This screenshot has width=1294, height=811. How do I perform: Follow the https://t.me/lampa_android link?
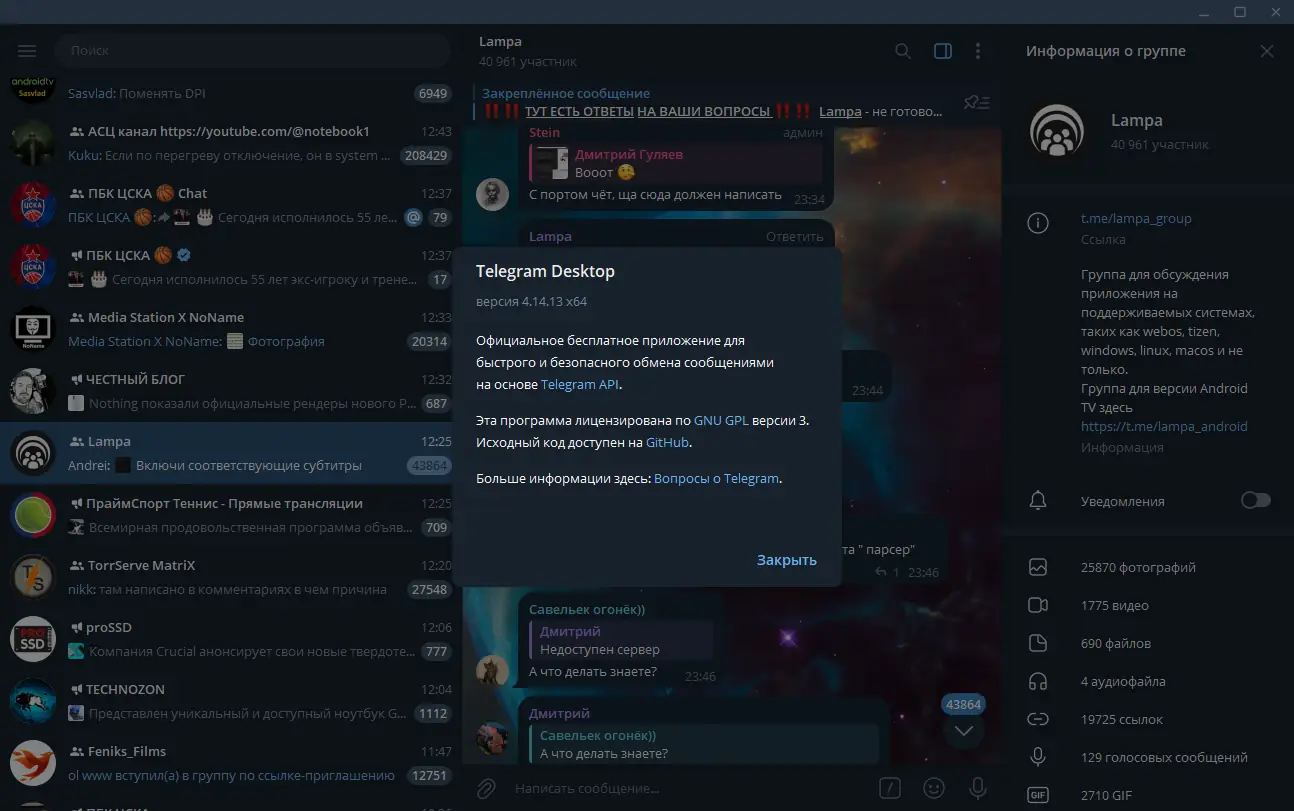click(x=1164, y=426)
